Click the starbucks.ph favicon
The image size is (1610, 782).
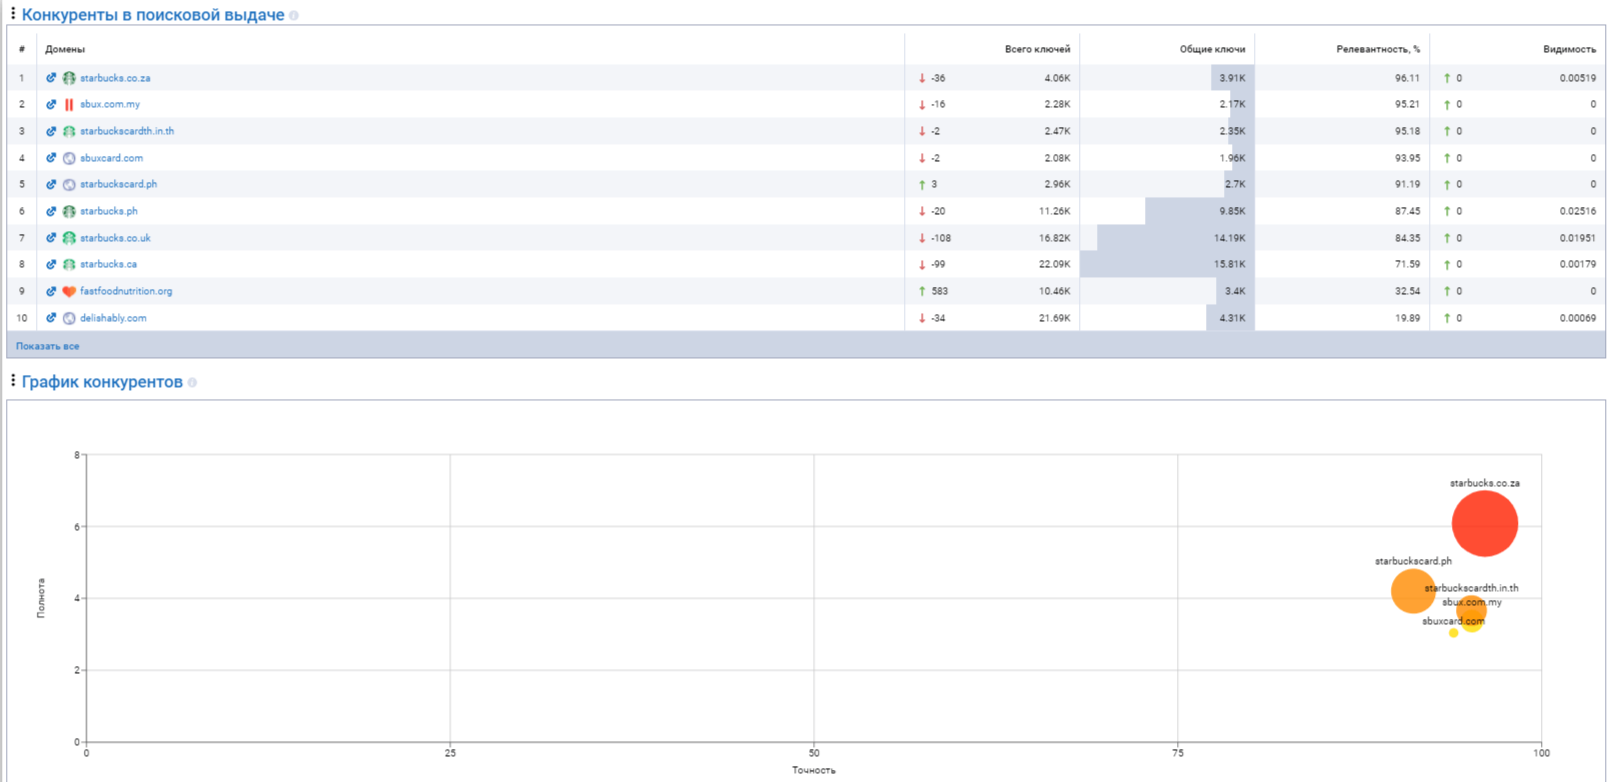tap(69, 211)
